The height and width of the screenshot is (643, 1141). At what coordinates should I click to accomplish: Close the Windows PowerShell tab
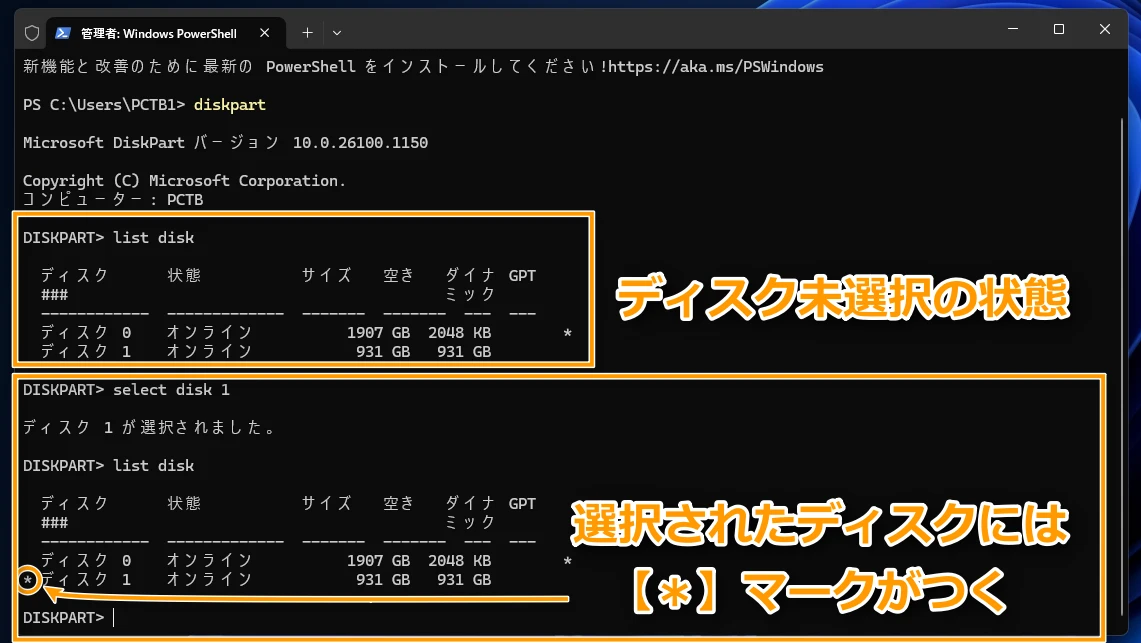[265, 33]
